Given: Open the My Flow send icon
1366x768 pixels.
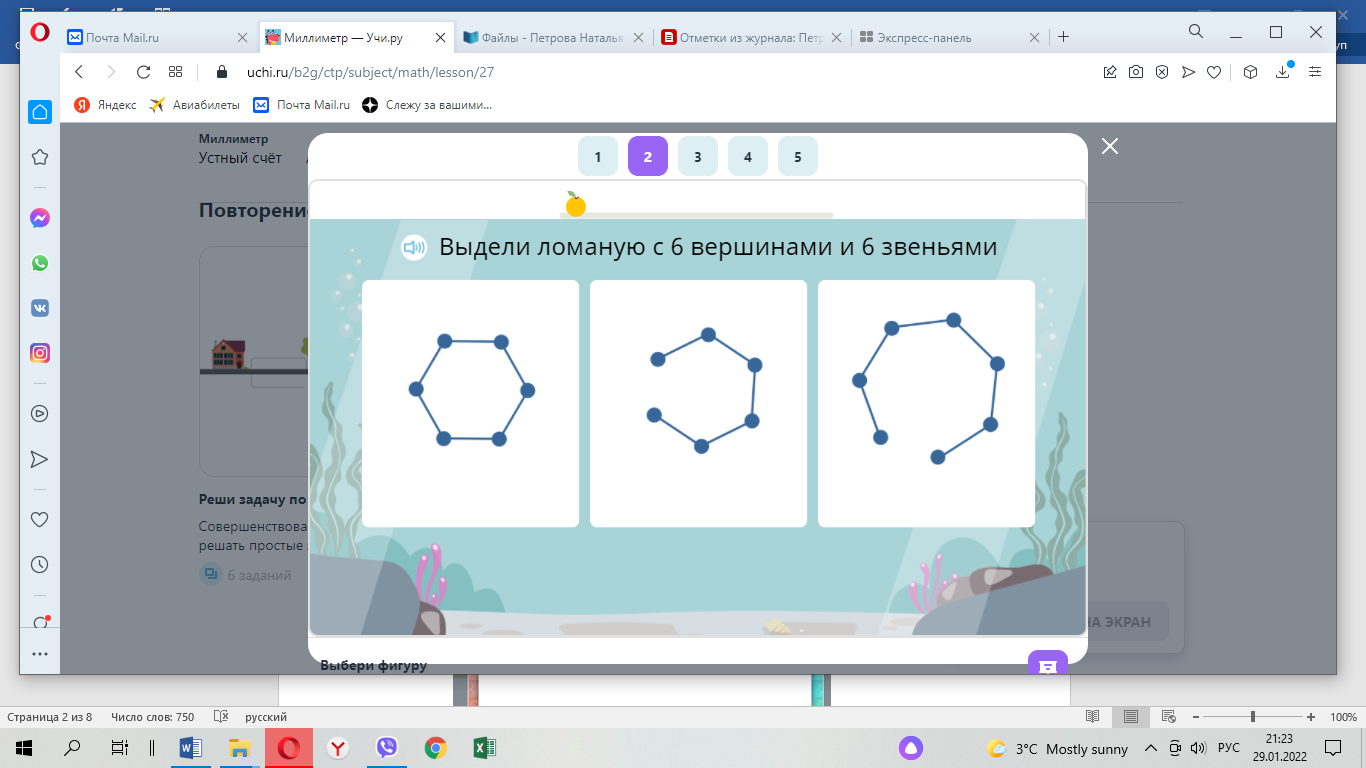Looking at the screenshot, I should point(1188,72).
